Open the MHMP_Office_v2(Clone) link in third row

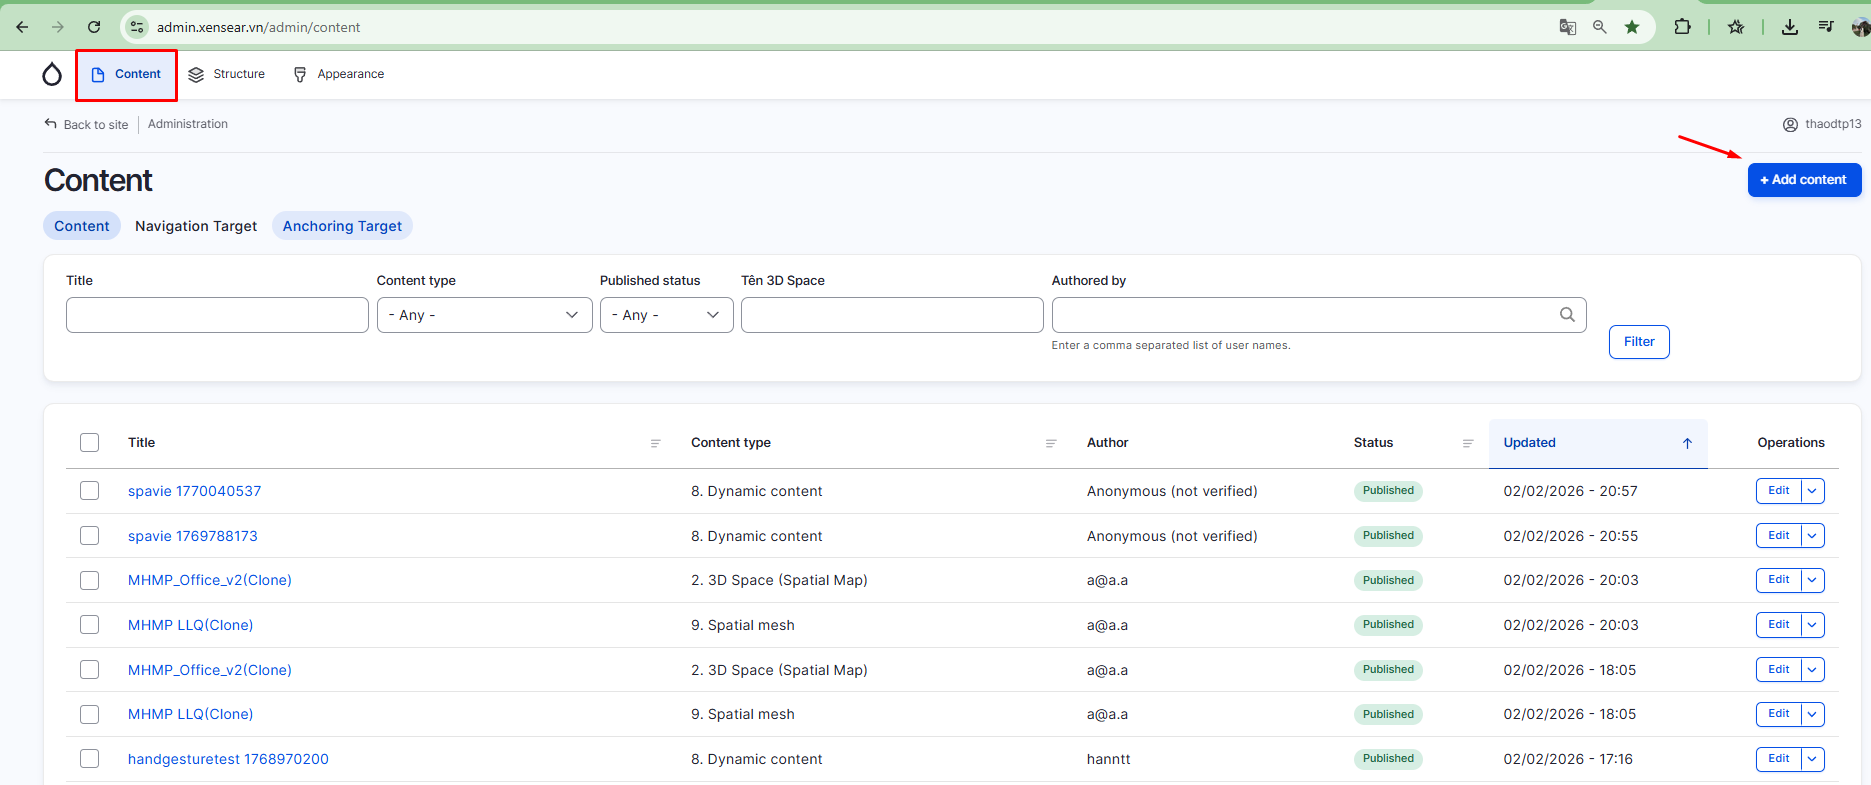point(210,580)
